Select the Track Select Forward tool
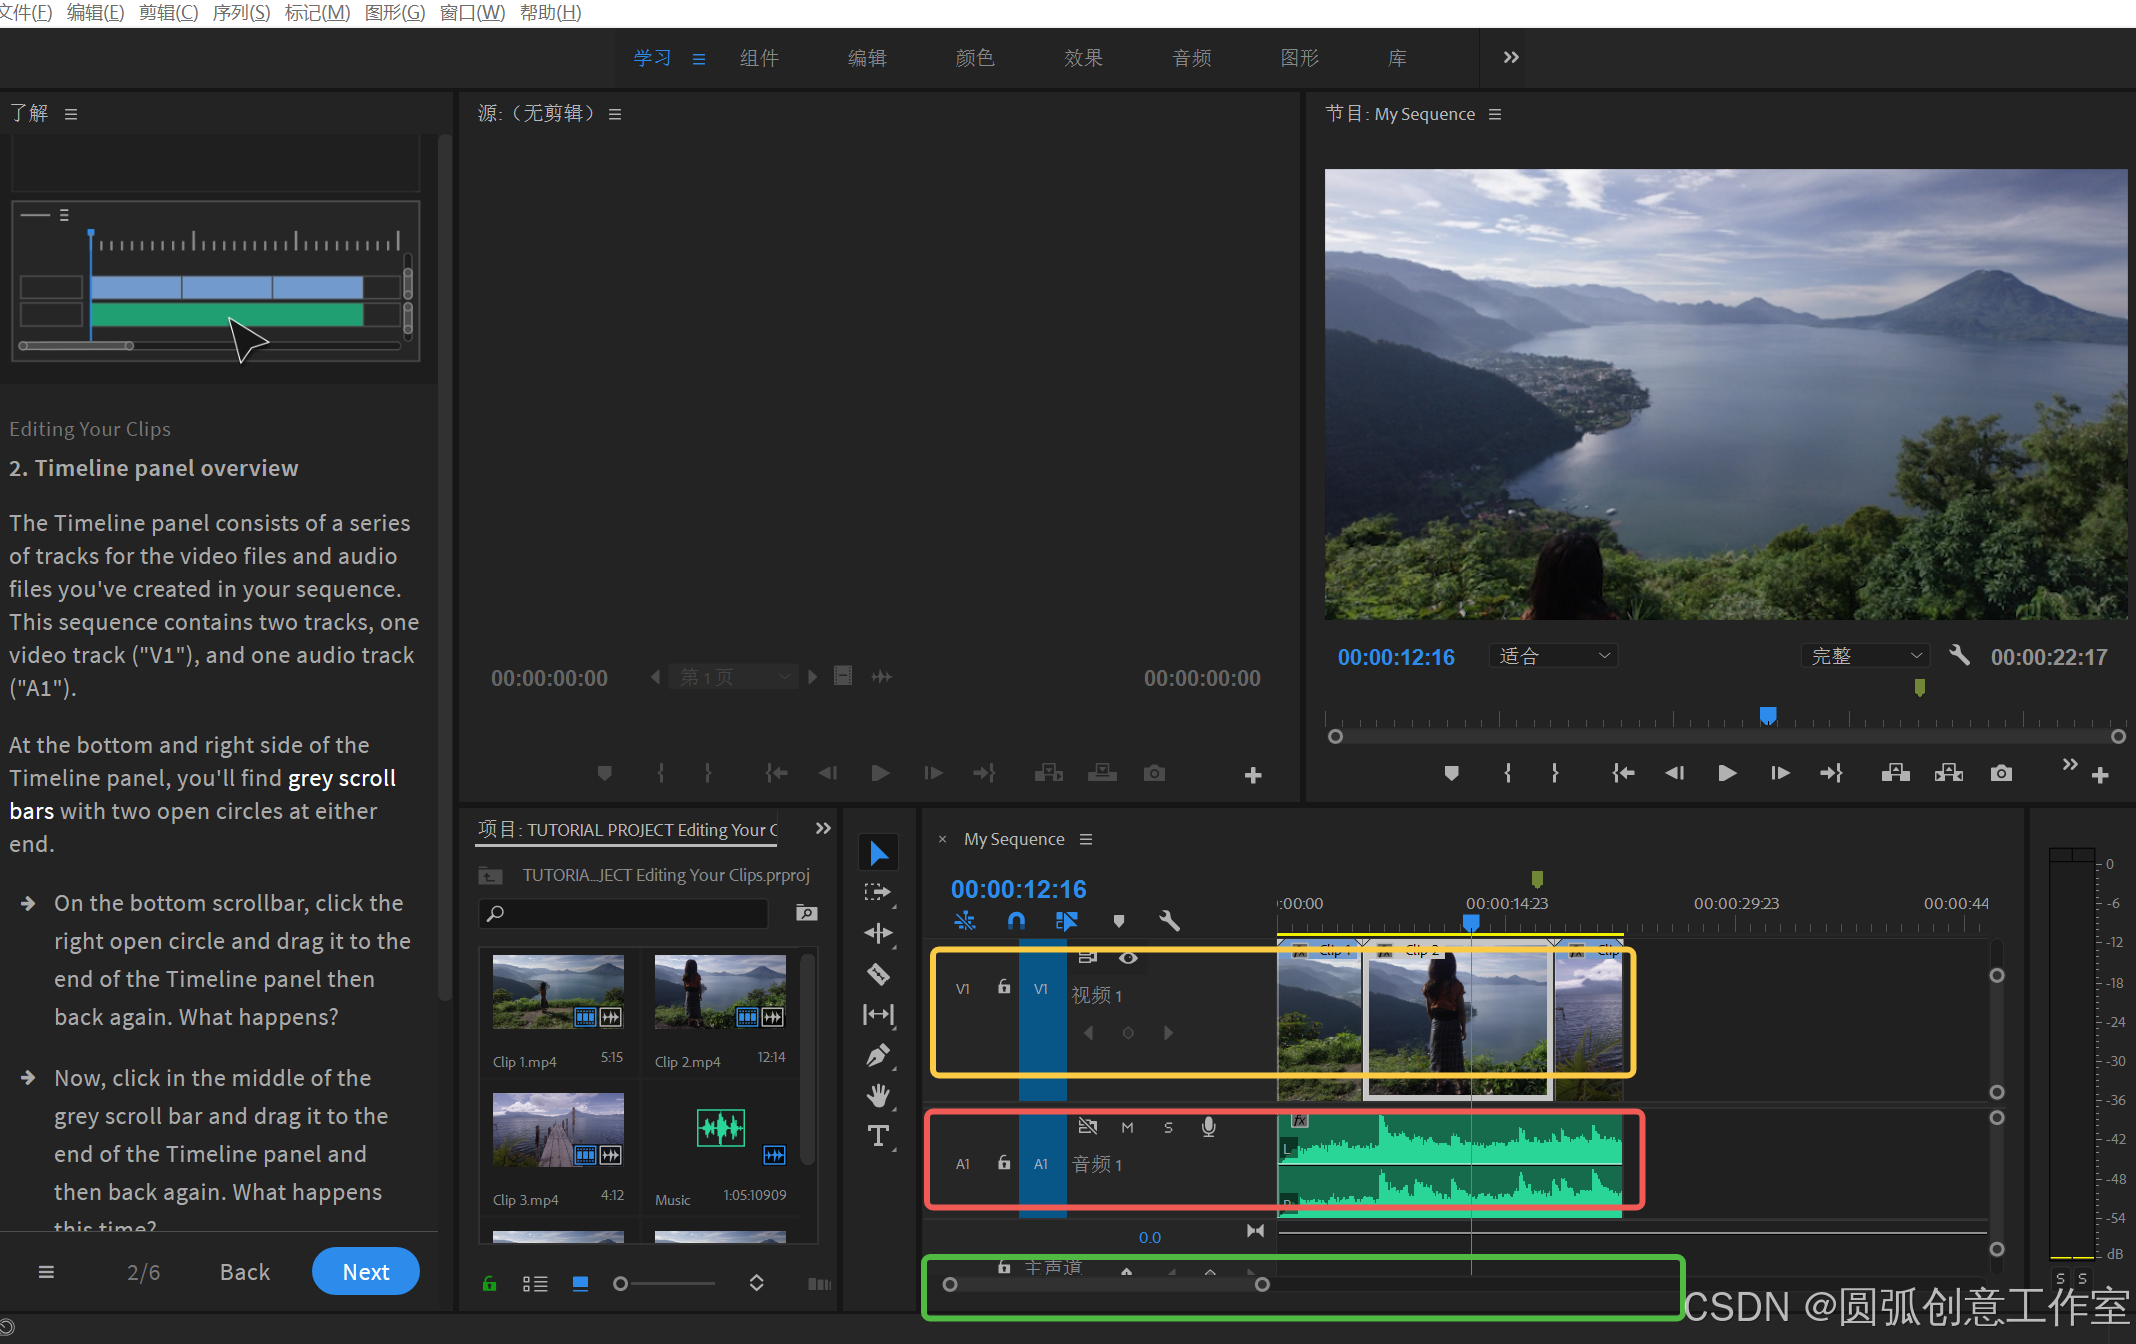Viewport: 2136px width, 1344px height. [878, 892]
